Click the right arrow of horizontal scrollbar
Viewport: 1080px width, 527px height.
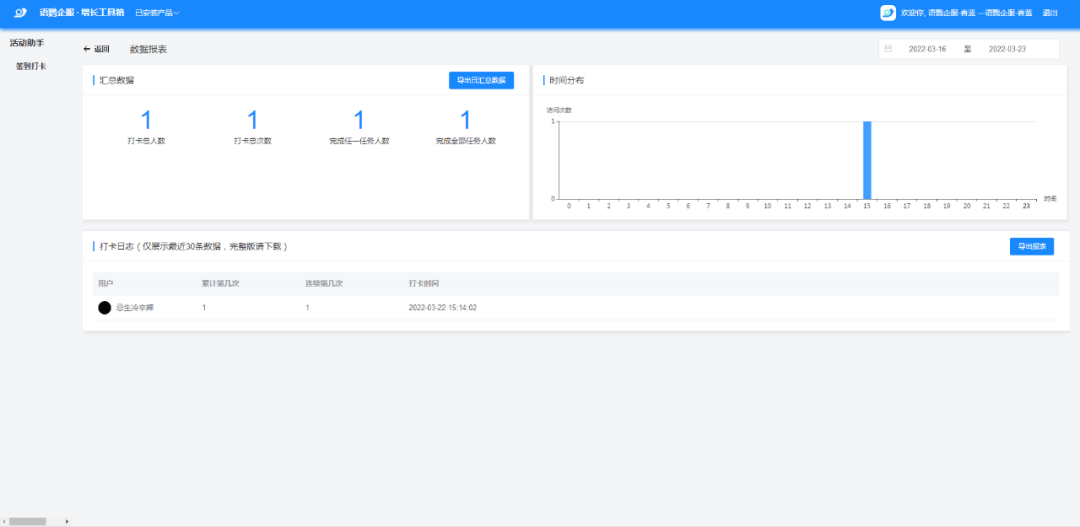click(67, 521)
